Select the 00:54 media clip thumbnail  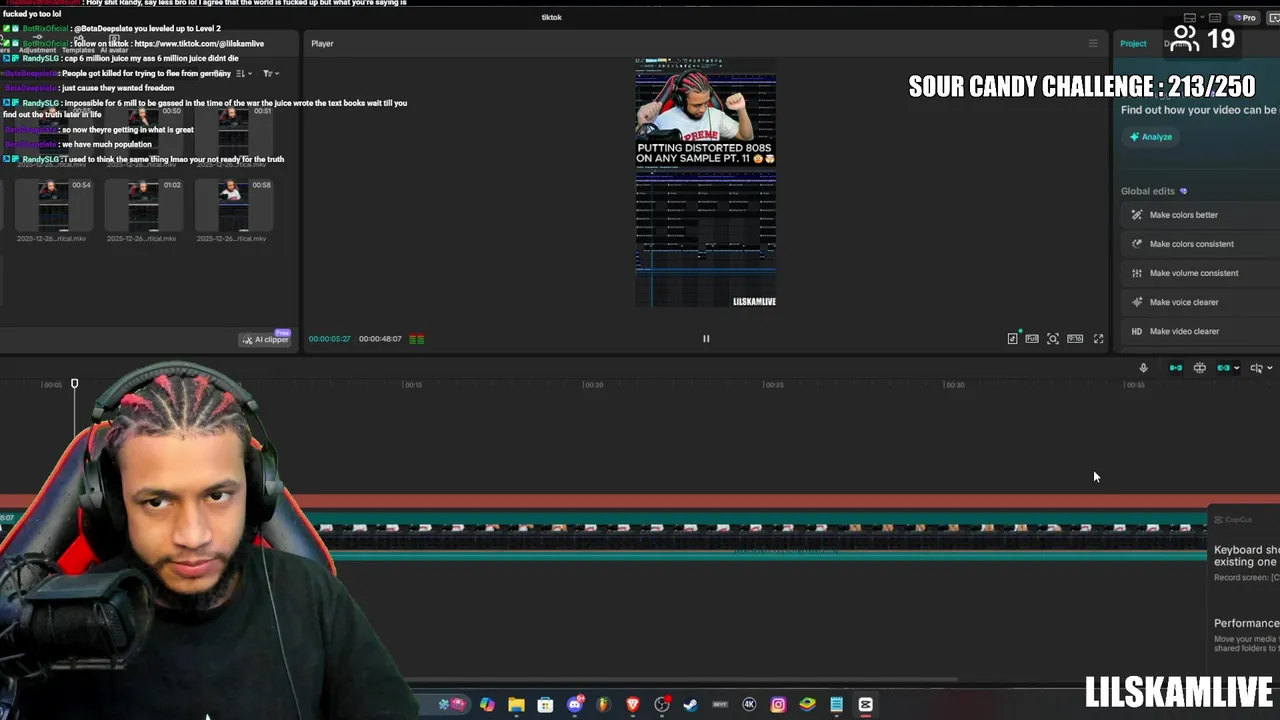coord(53,205)
